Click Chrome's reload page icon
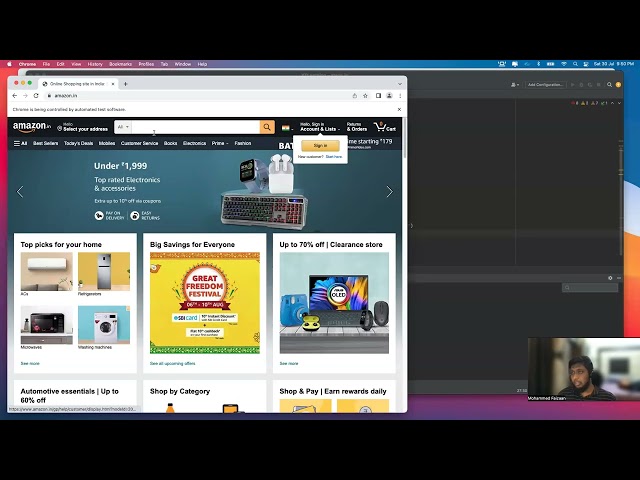The height and width of the screenshot is (480, 640). click(36, 96)
